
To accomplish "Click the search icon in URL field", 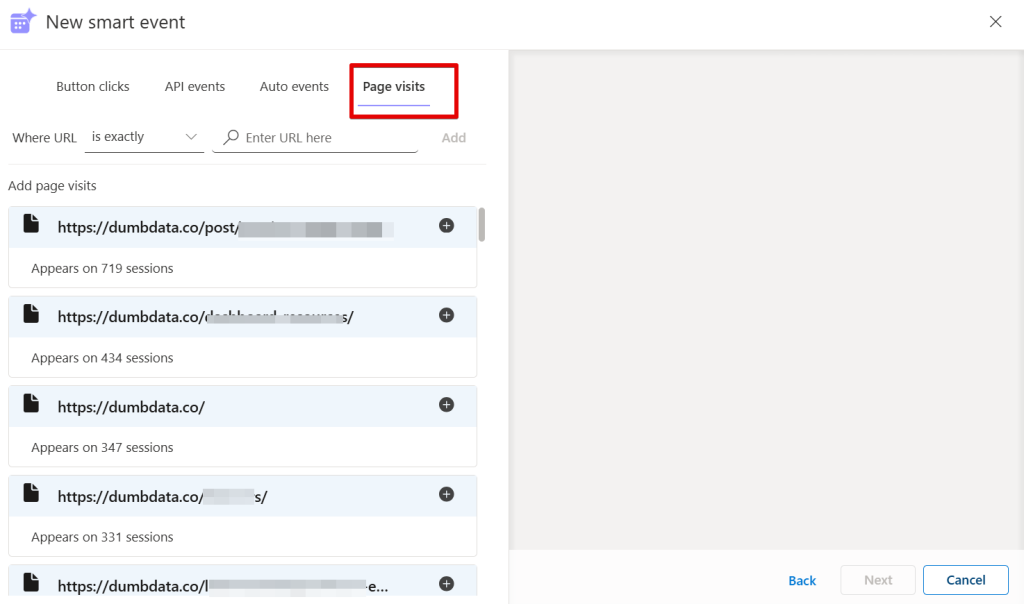I will 231,137.
